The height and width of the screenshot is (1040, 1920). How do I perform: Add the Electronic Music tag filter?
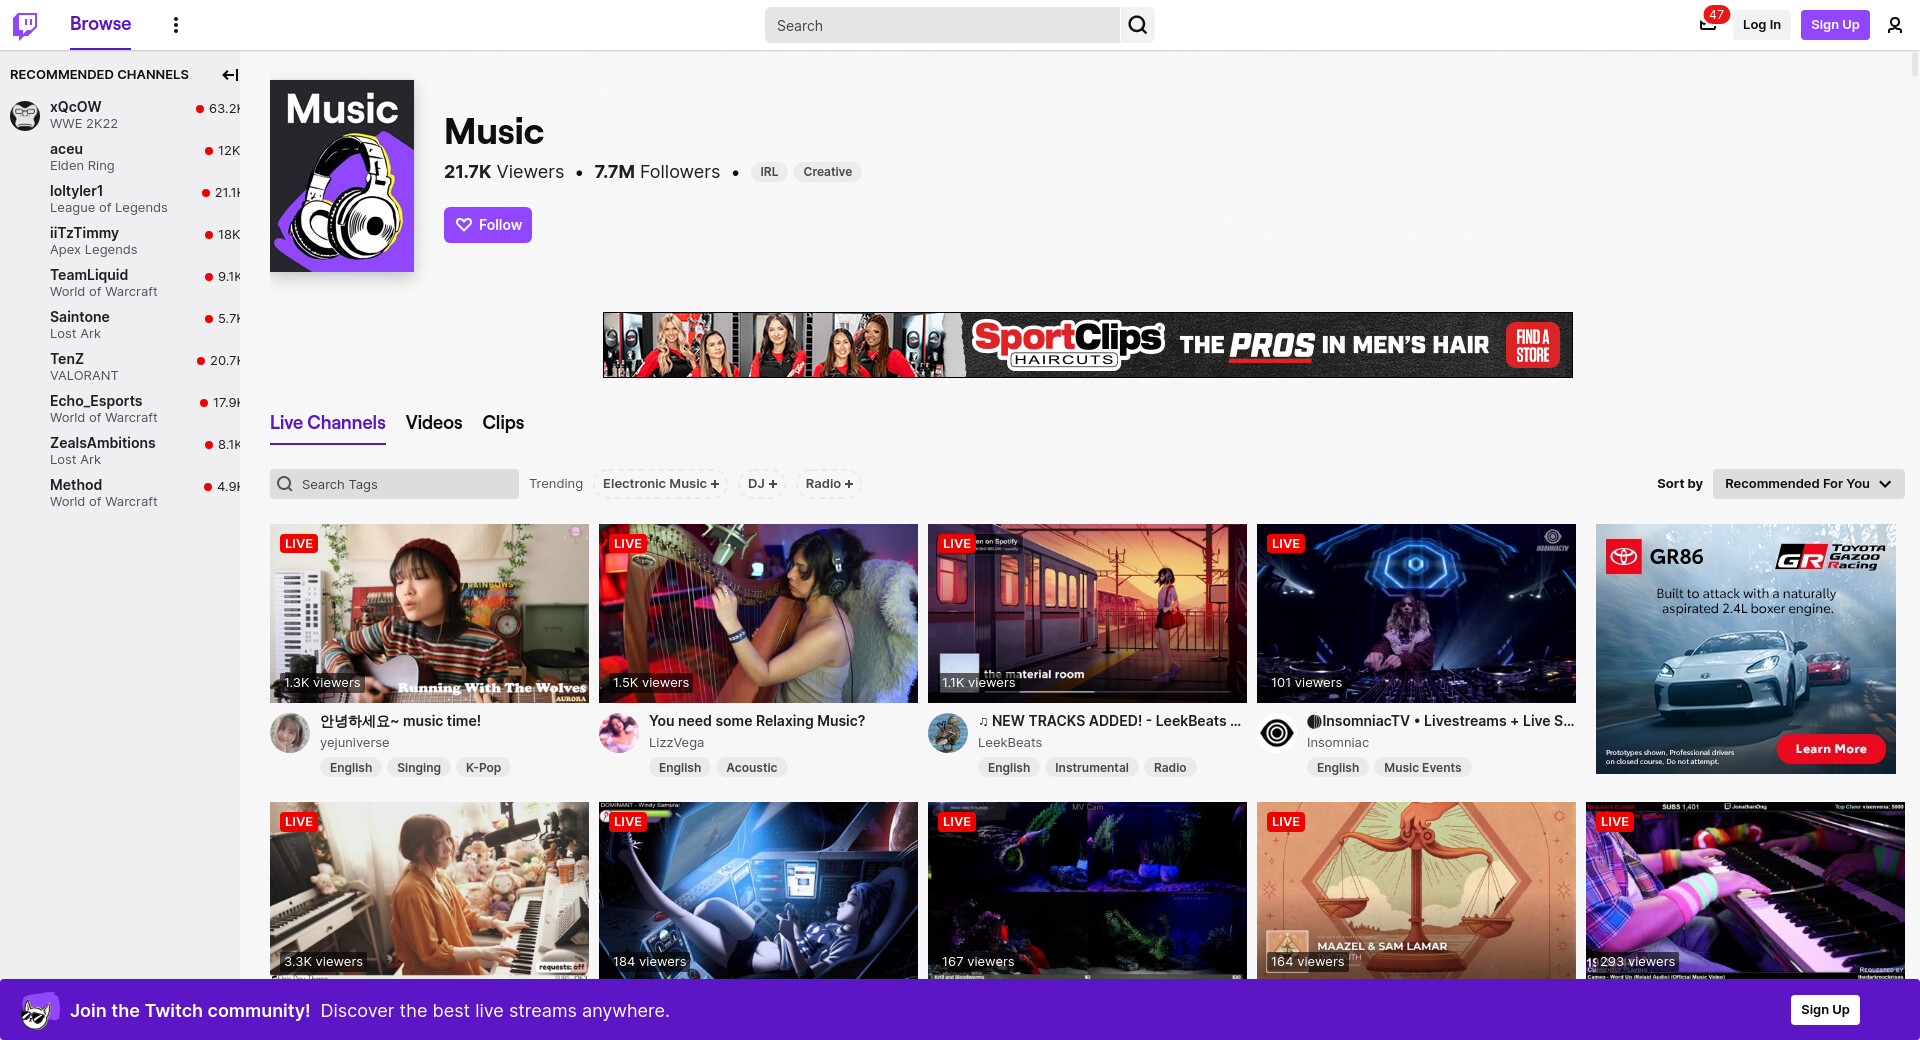point(660,484)
